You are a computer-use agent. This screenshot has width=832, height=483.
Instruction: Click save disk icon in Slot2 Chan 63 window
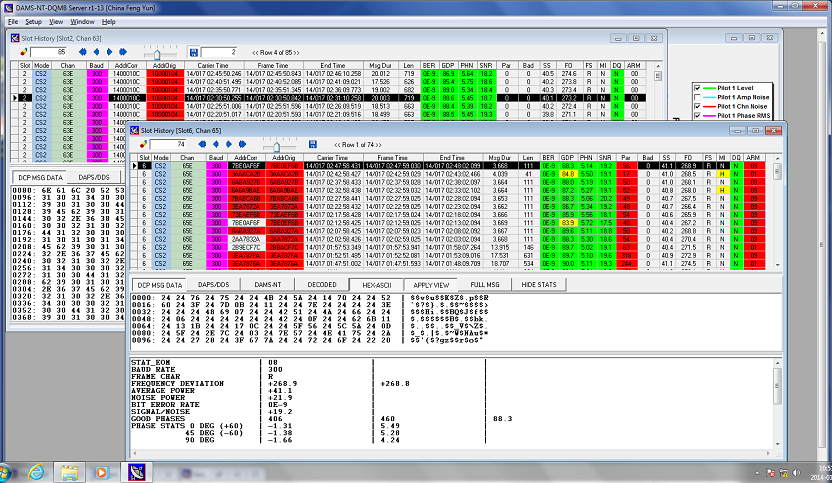pos(194,52)
